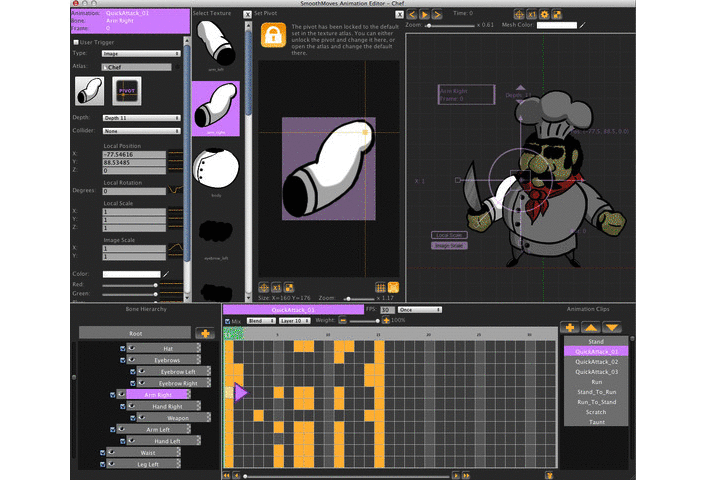This screenshot has width=706, height=480.
Task: Click the x1 zoom icon in Set Pivot panel
Action: pos(276,287)
